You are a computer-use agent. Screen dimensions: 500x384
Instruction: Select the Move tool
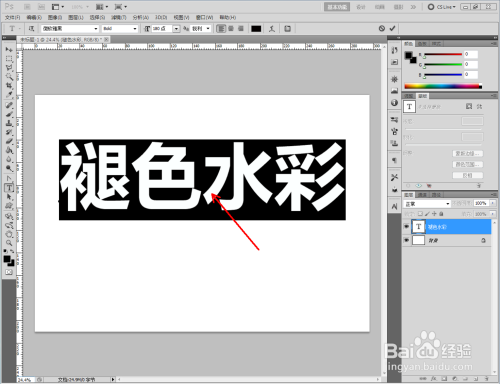tap(9, 50)
